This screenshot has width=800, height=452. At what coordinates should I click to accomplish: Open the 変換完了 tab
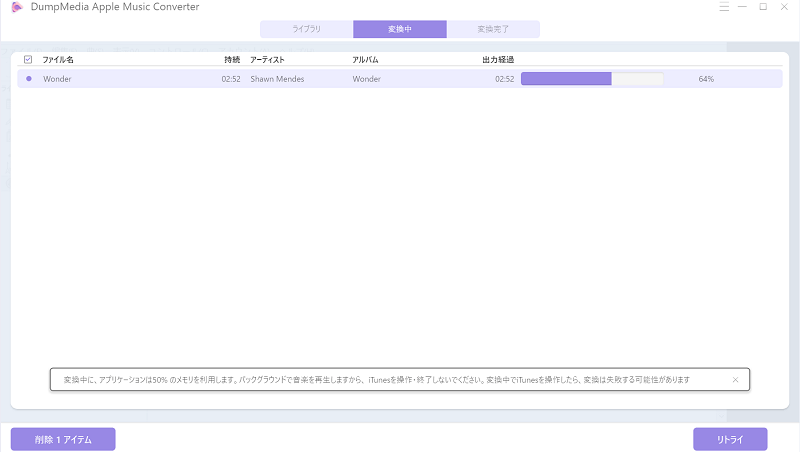coord(493,29)
